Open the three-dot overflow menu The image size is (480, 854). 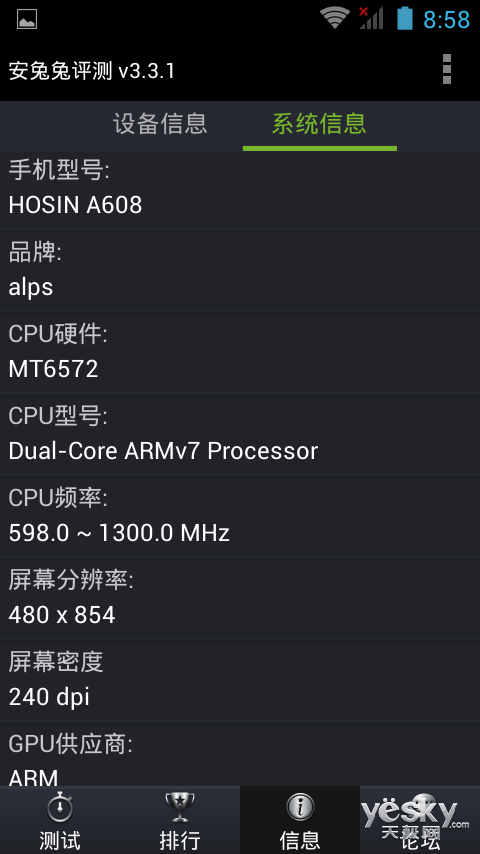[447, 69]
